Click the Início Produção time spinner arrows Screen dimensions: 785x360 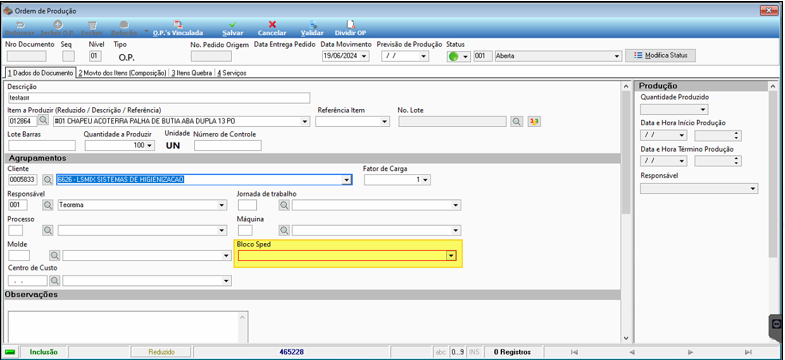[736, 135]
